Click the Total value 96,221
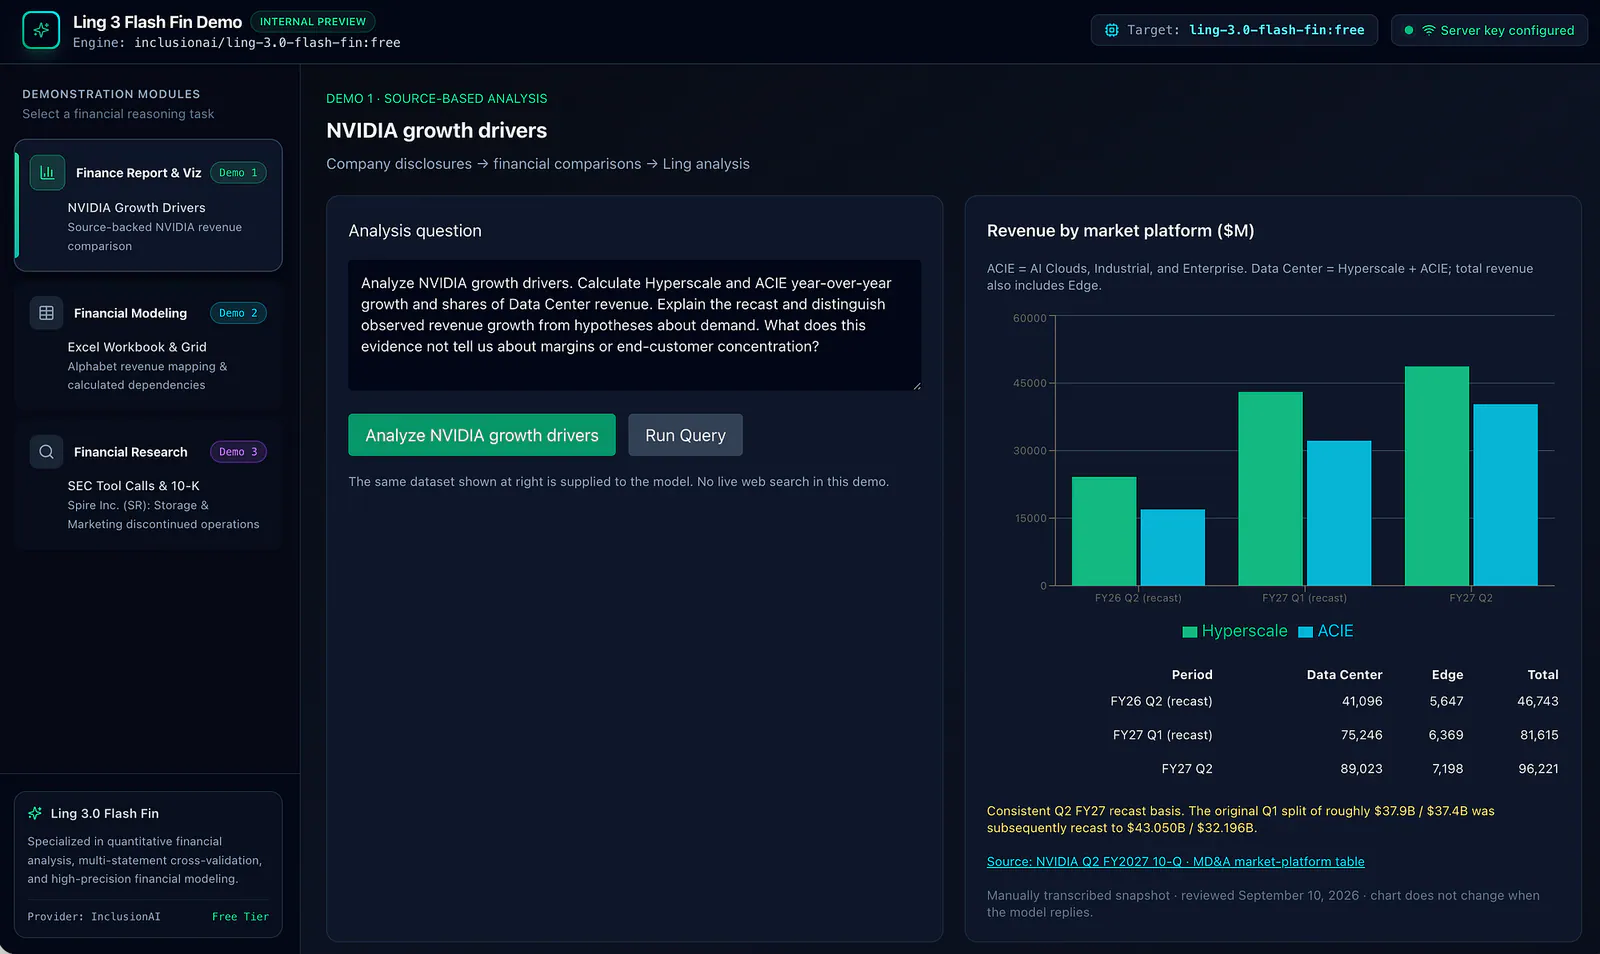This screenshot has width=1600, height=954. [1538, 769]
